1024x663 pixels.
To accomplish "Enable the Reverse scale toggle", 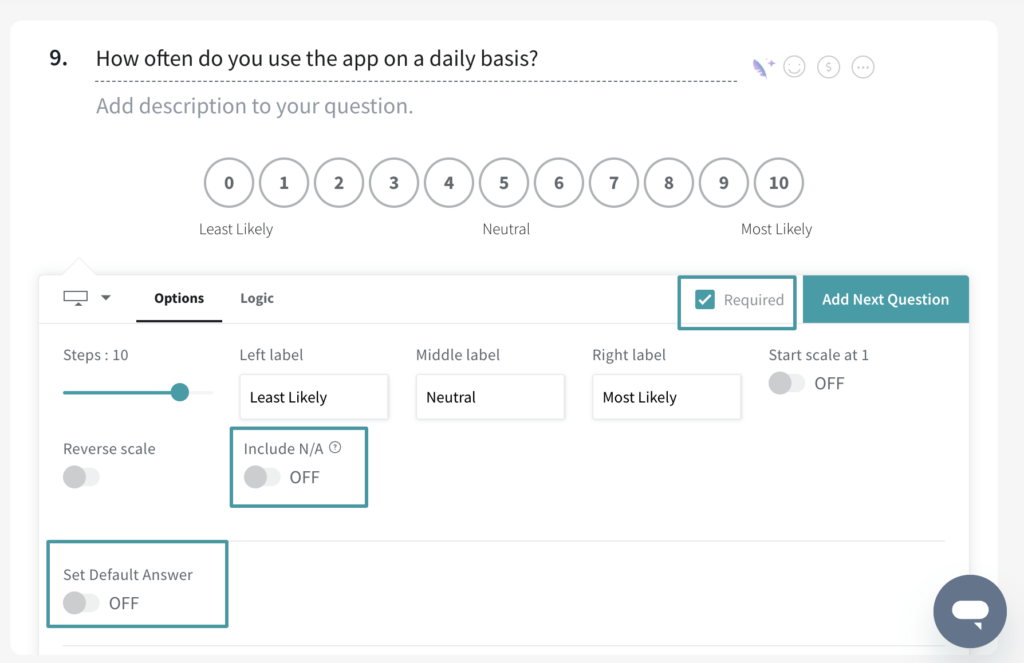I will coord(81,477).
